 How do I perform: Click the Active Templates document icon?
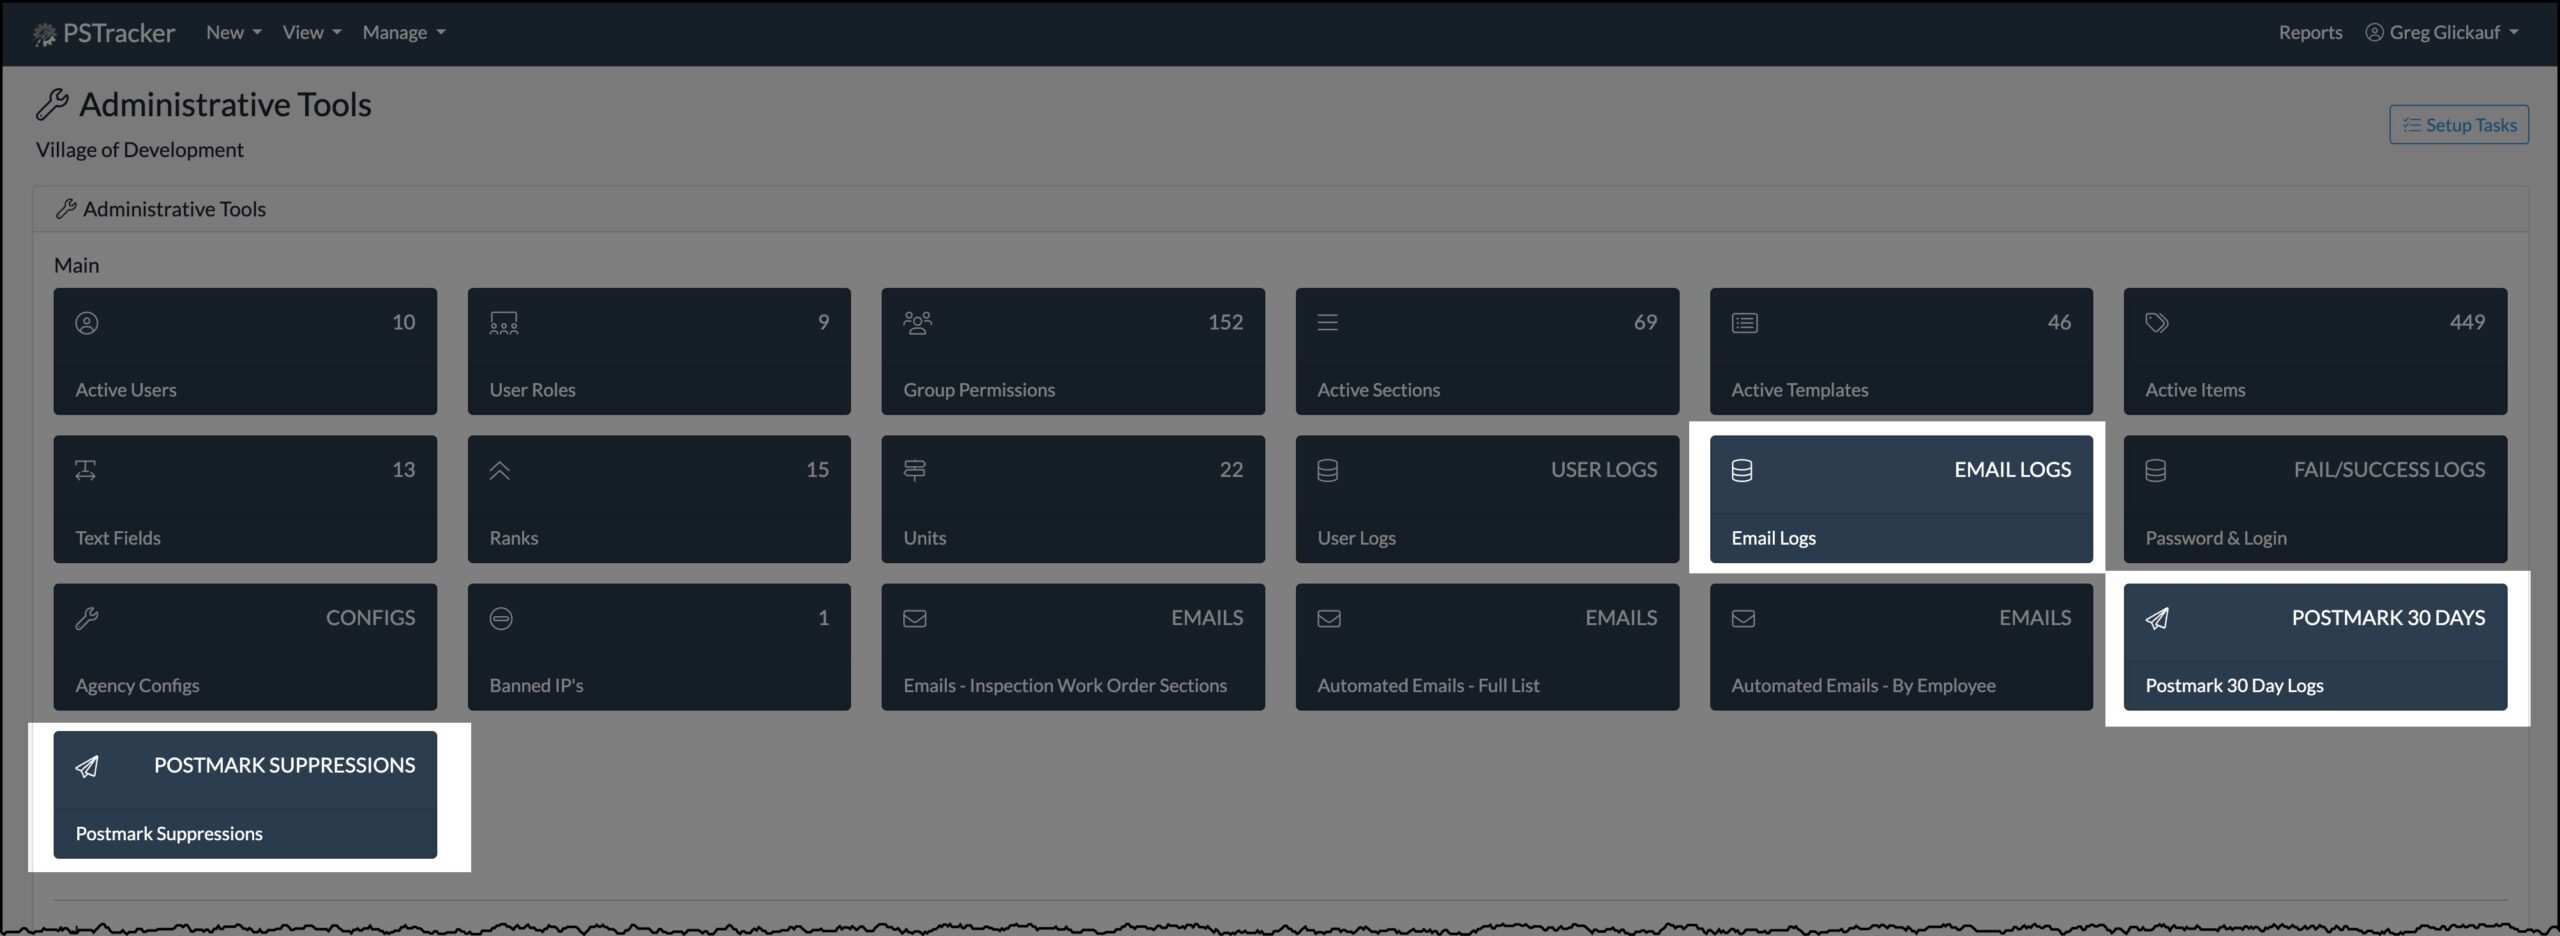1744,323
